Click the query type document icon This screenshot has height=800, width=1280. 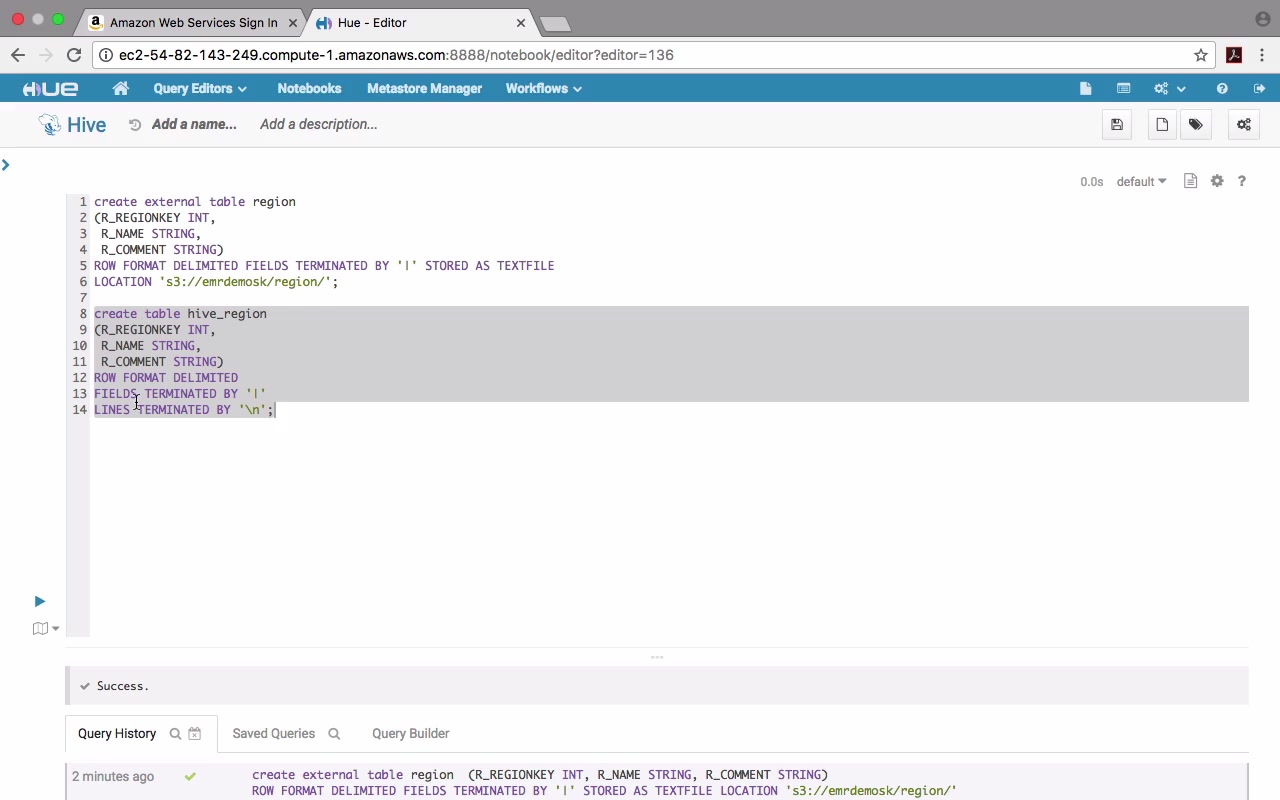pyautogui.click(x=1190, y=181)
